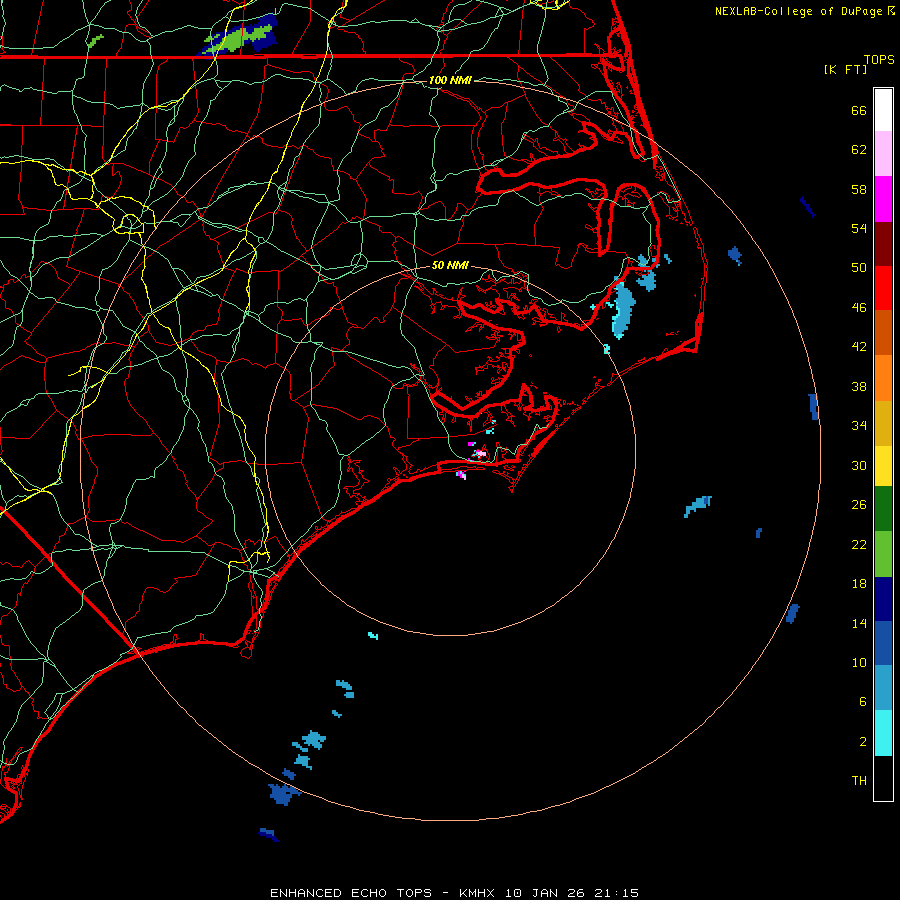Select the light green legend swatch
Image resolution: width=900 pixels, height=900 pixels.
pyautogui.click(x=883, y=554)
